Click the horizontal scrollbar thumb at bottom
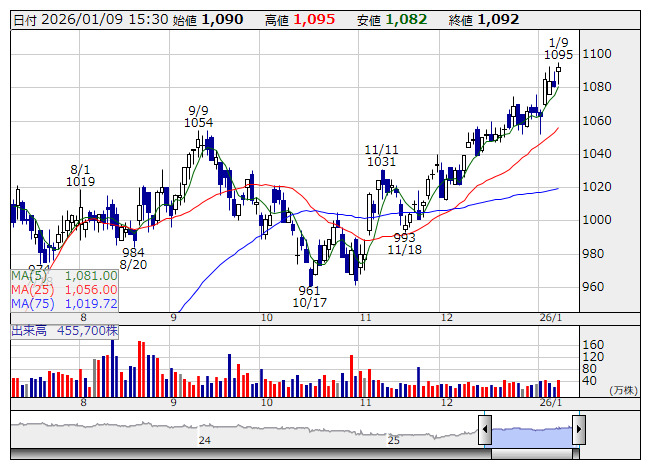Screen dimensions: 653x470 532,454
